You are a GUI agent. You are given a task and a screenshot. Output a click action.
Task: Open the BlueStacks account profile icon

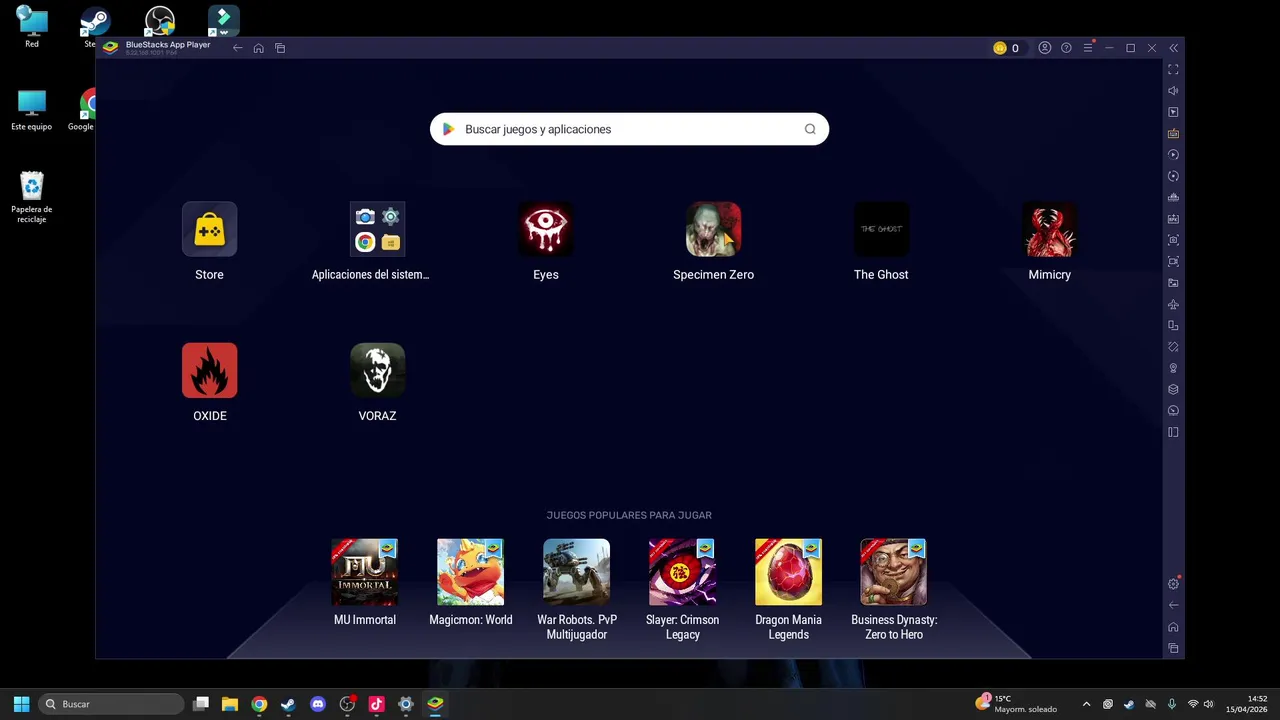[1044, 48]
